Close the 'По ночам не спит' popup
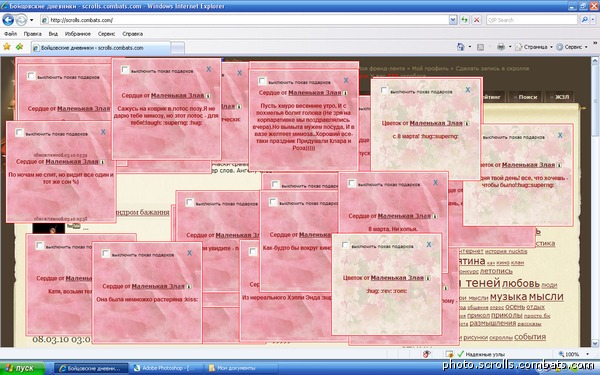The width and height of the screenshot is (600, 375). tap(103, 132)
